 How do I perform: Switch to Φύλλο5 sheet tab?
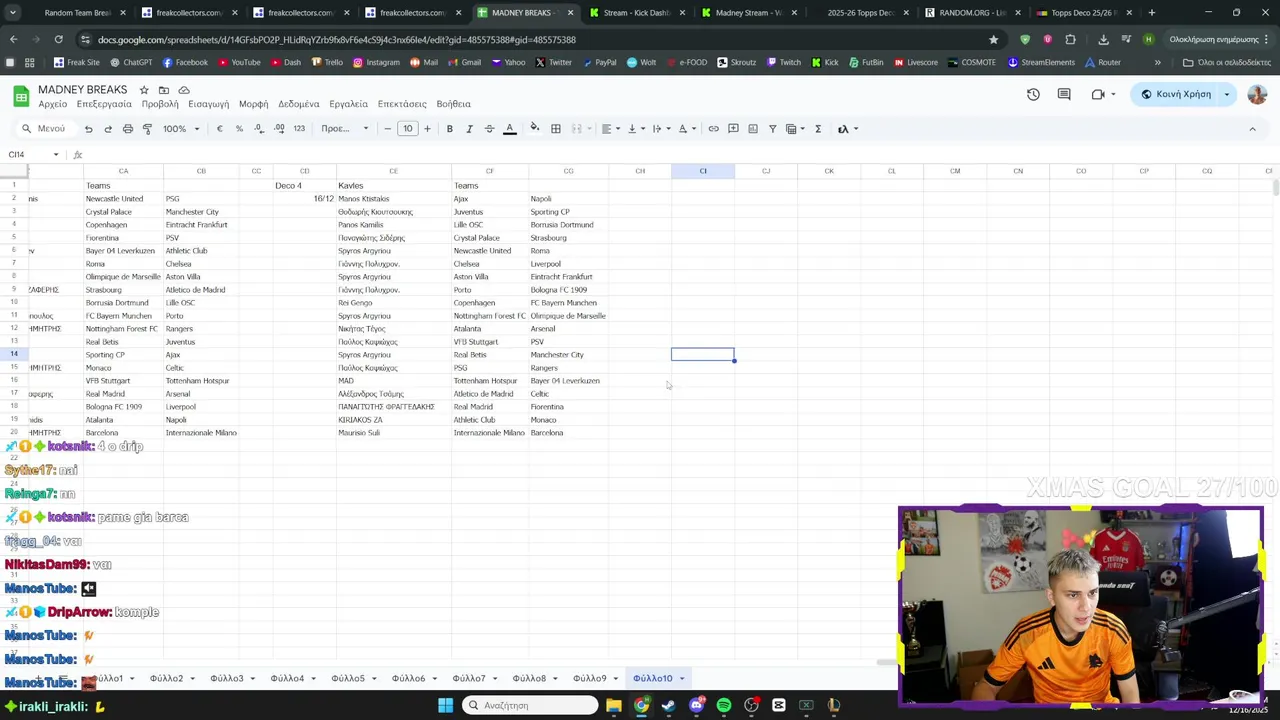point(348,679)
